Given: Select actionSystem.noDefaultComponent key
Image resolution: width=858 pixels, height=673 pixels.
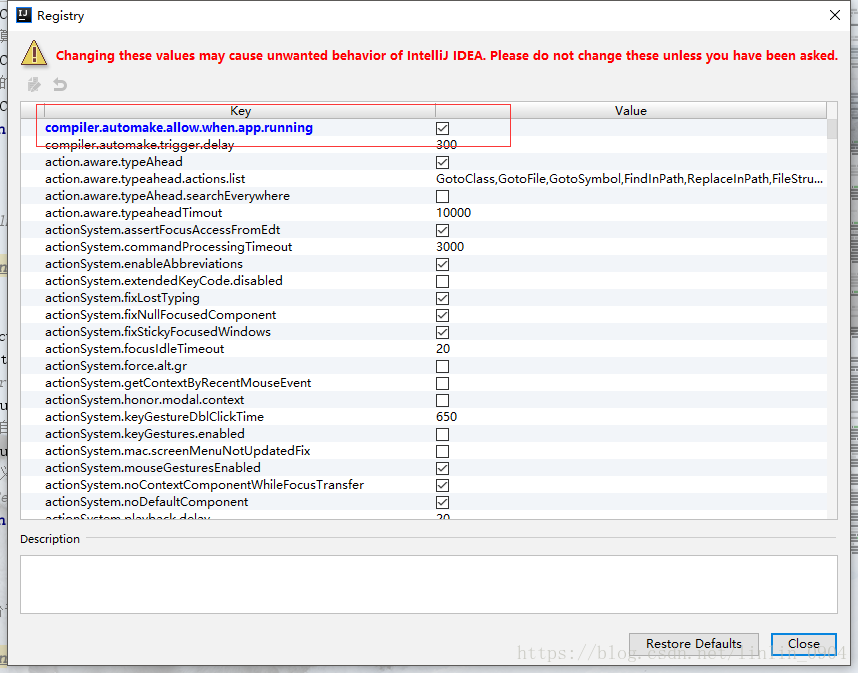Looking at the screenshot, I should (147, 501).
